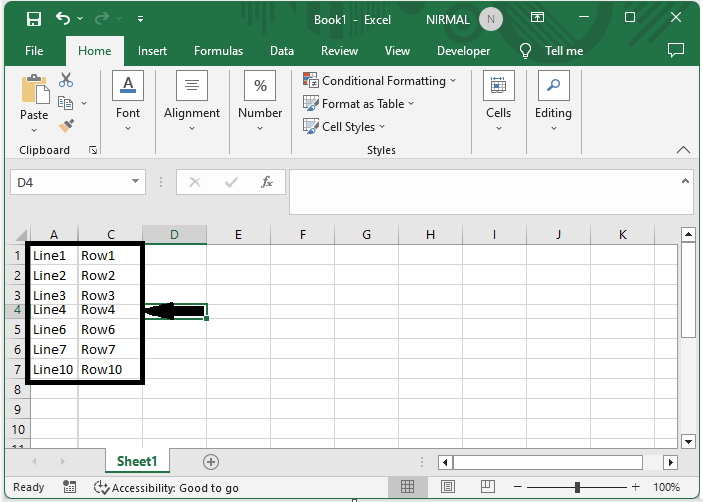Click the Select All corner triangle
Image resolution: width=703 pixels, height=502 pixels.
[20, 234]
